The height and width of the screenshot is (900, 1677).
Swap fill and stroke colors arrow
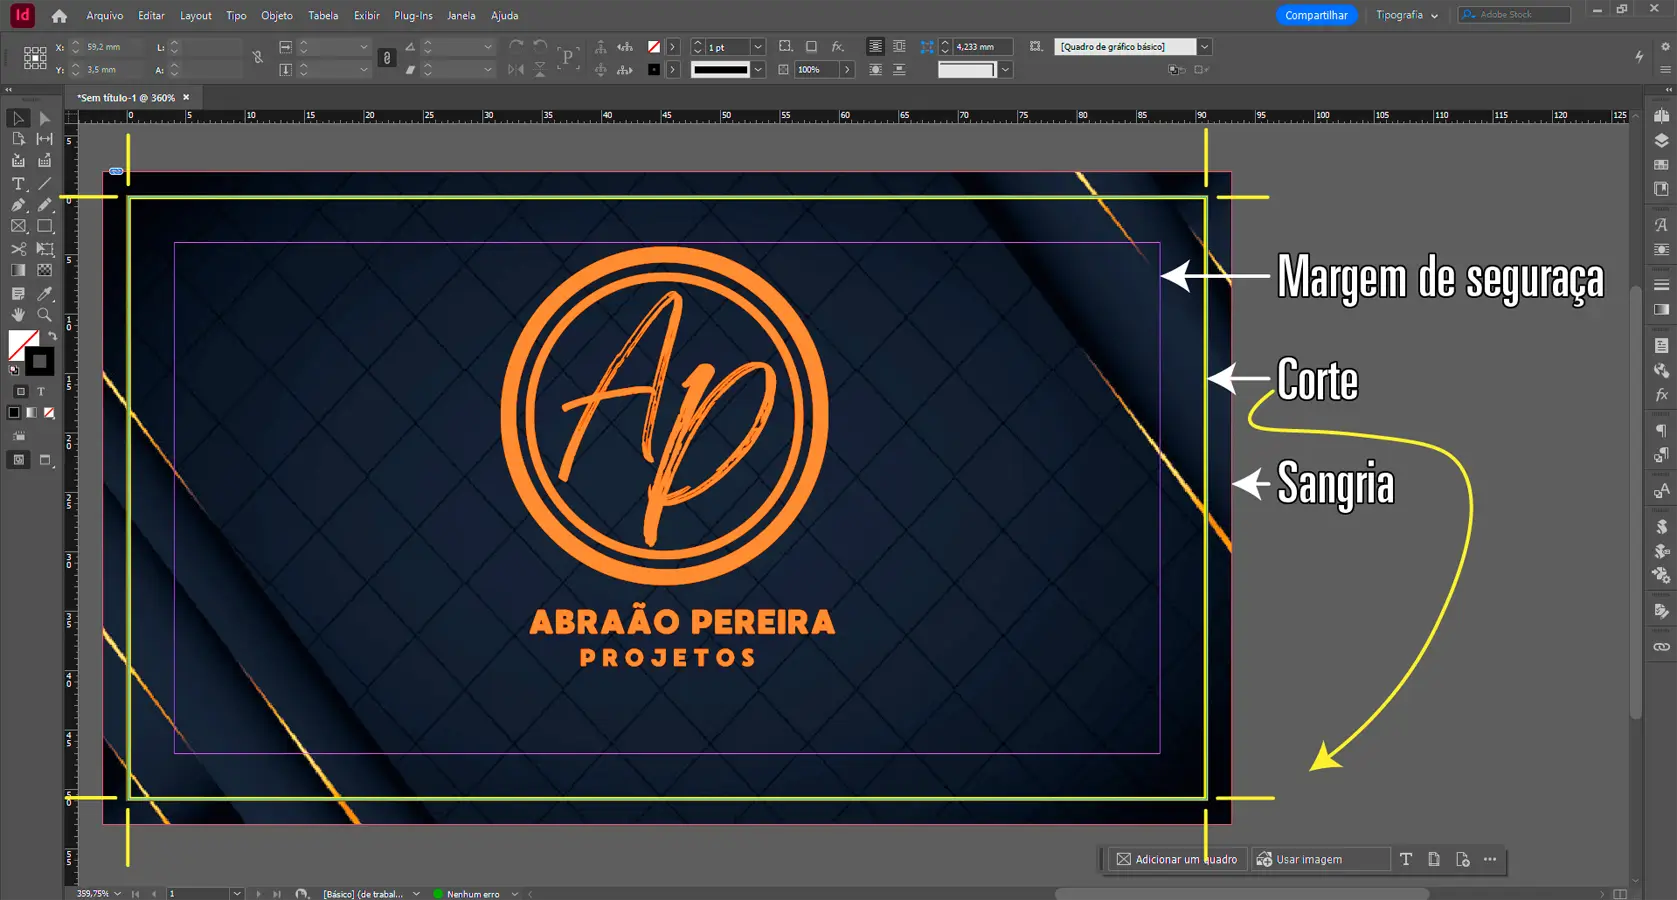point(52,336)
